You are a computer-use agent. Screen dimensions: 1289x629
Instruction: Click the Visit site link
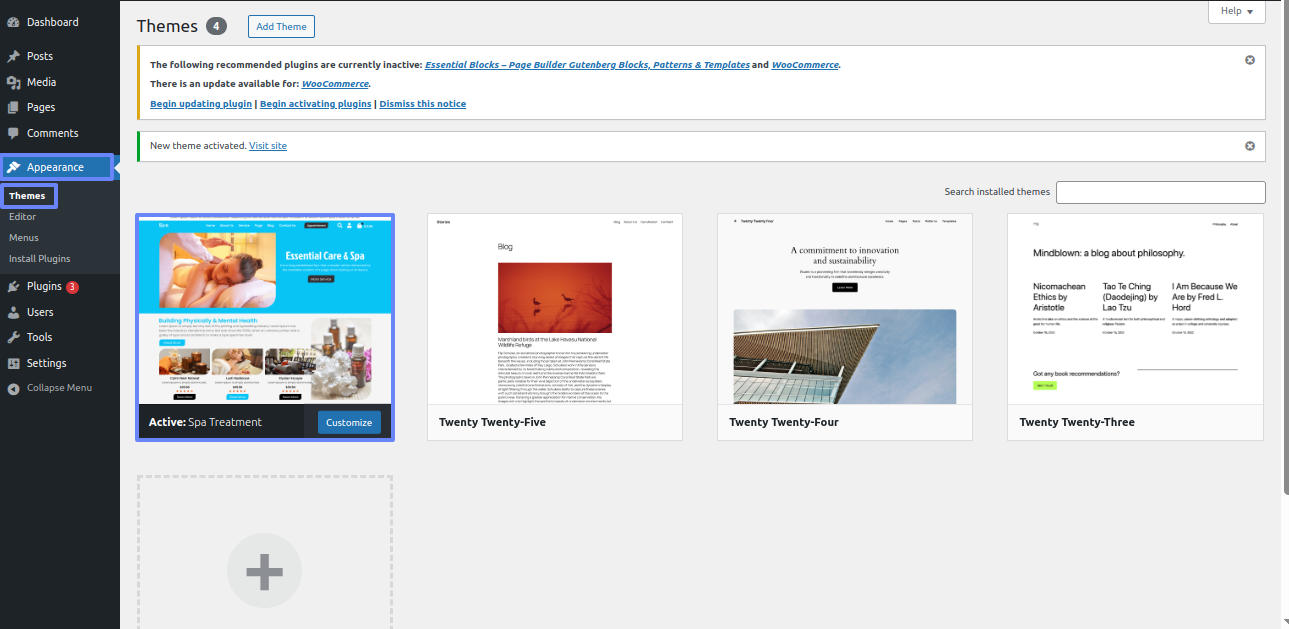pyautogui.click(x=268, y=146)
